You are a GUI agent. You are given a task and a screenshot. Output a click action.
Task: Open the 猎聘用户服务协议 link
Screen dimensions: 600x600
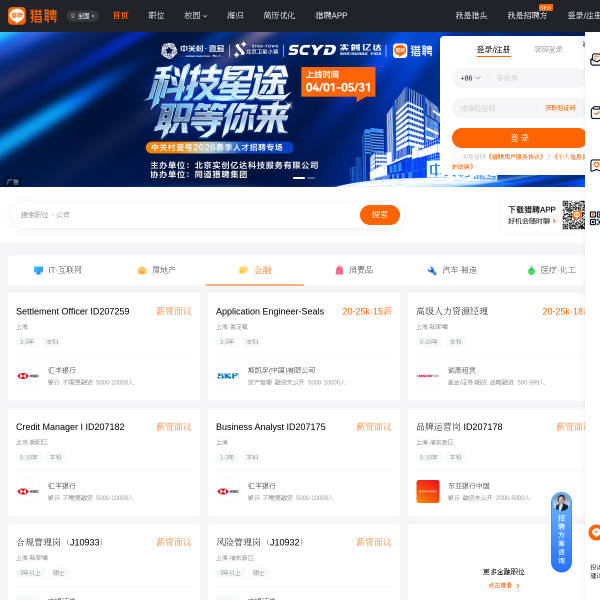(515, 157)
